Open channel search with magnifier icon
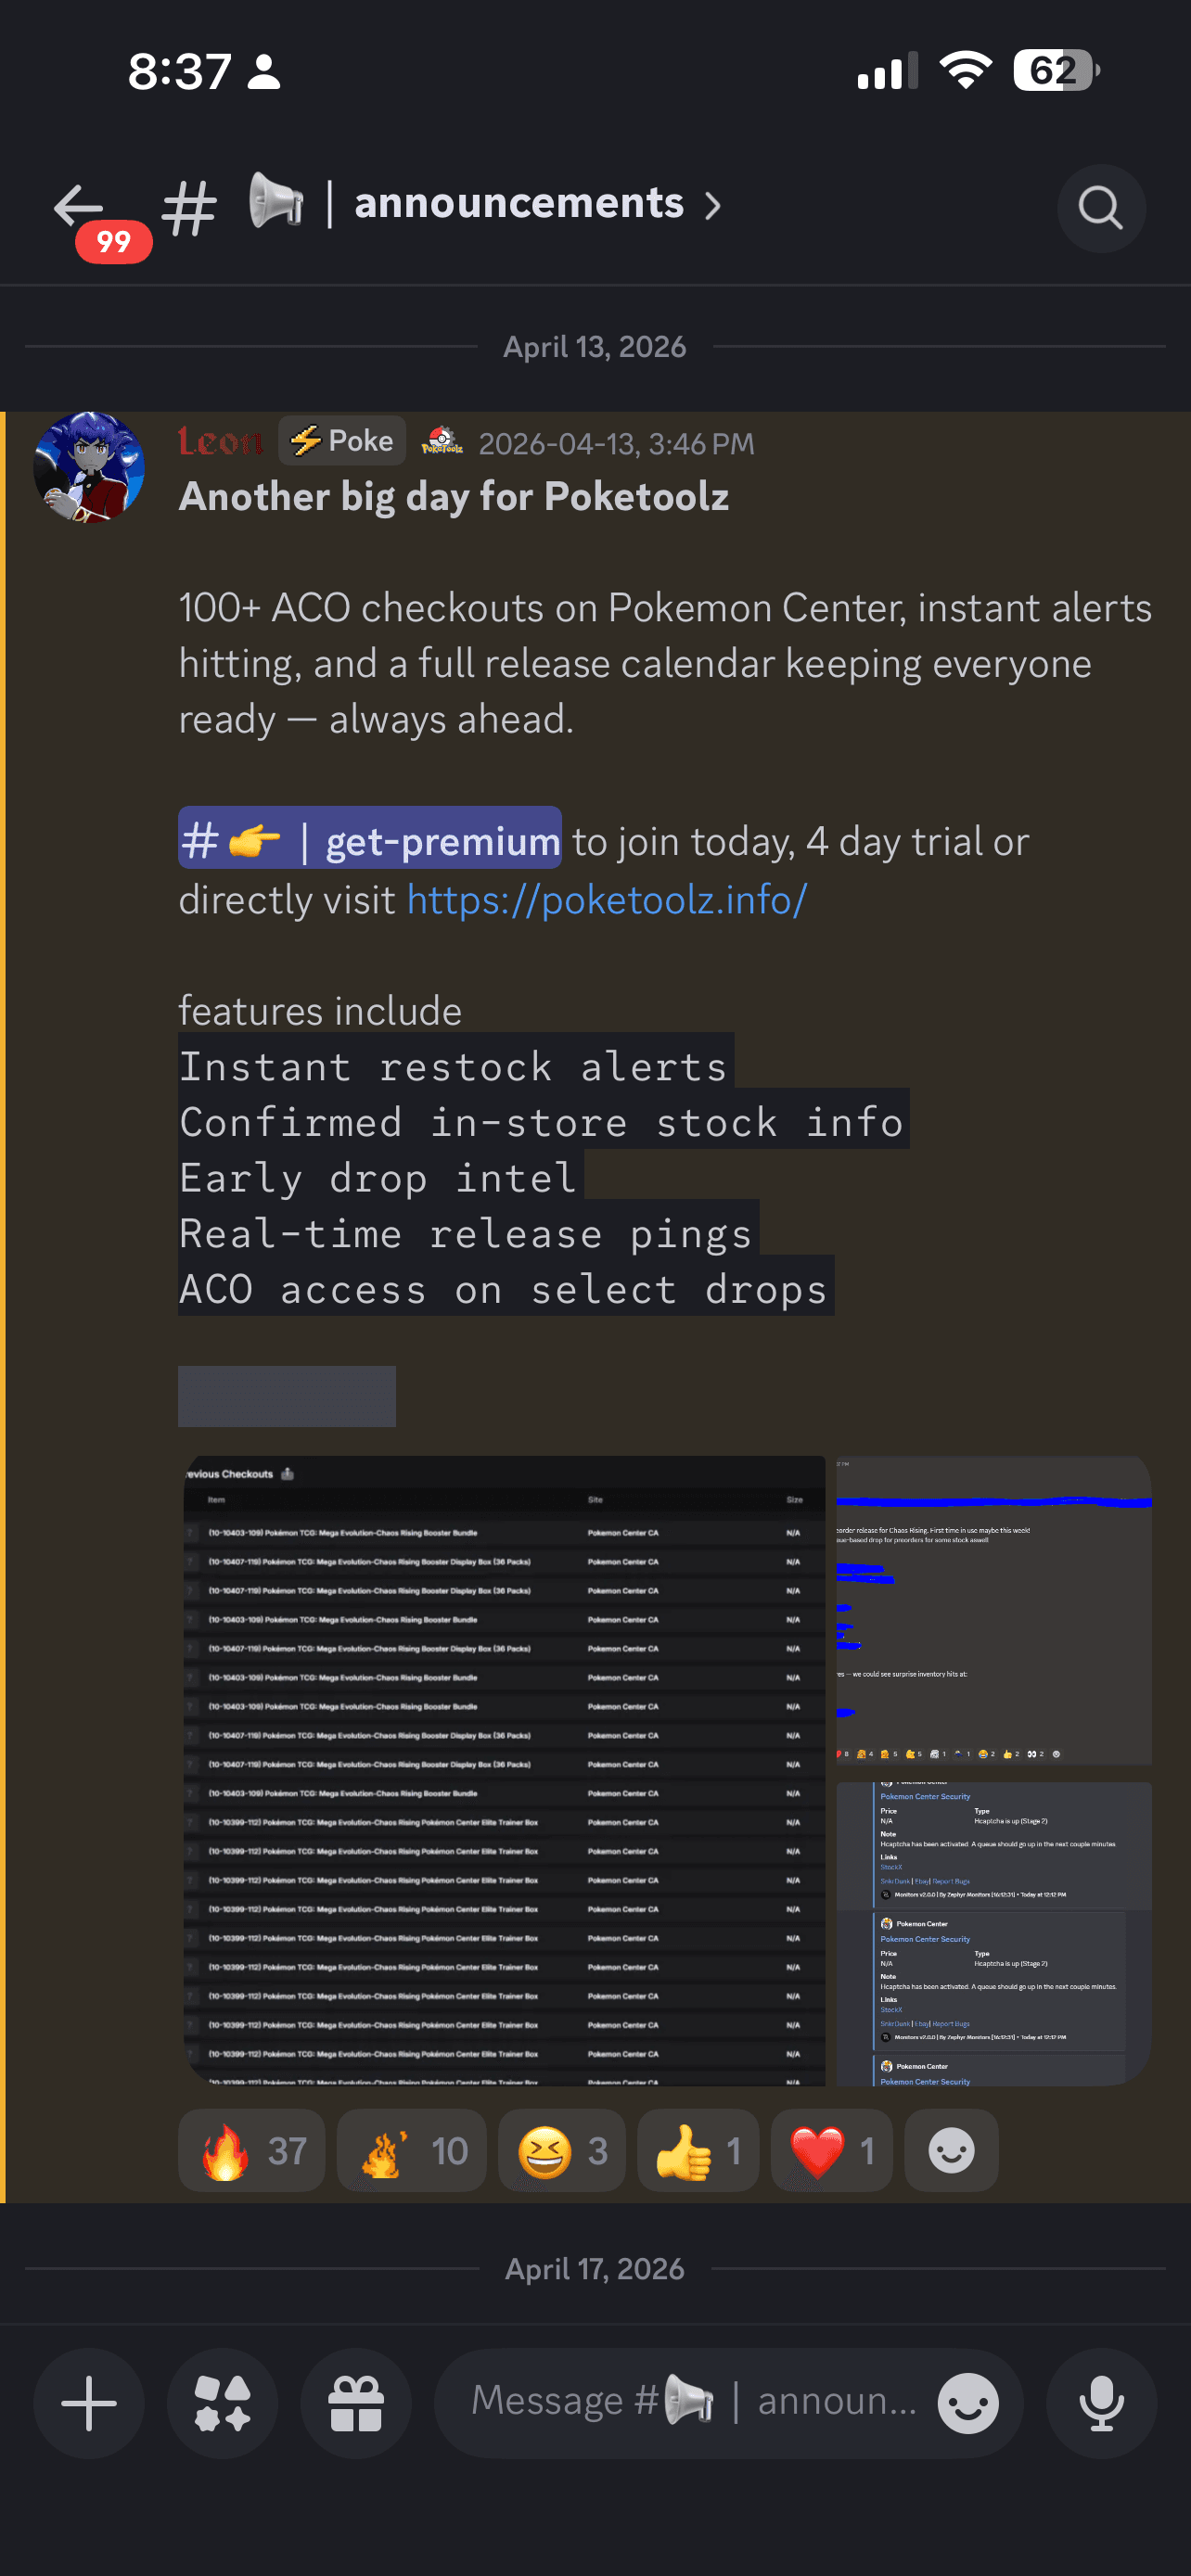The height and width of the screenshot is (2576, 1191). [x=1101, y=208]
